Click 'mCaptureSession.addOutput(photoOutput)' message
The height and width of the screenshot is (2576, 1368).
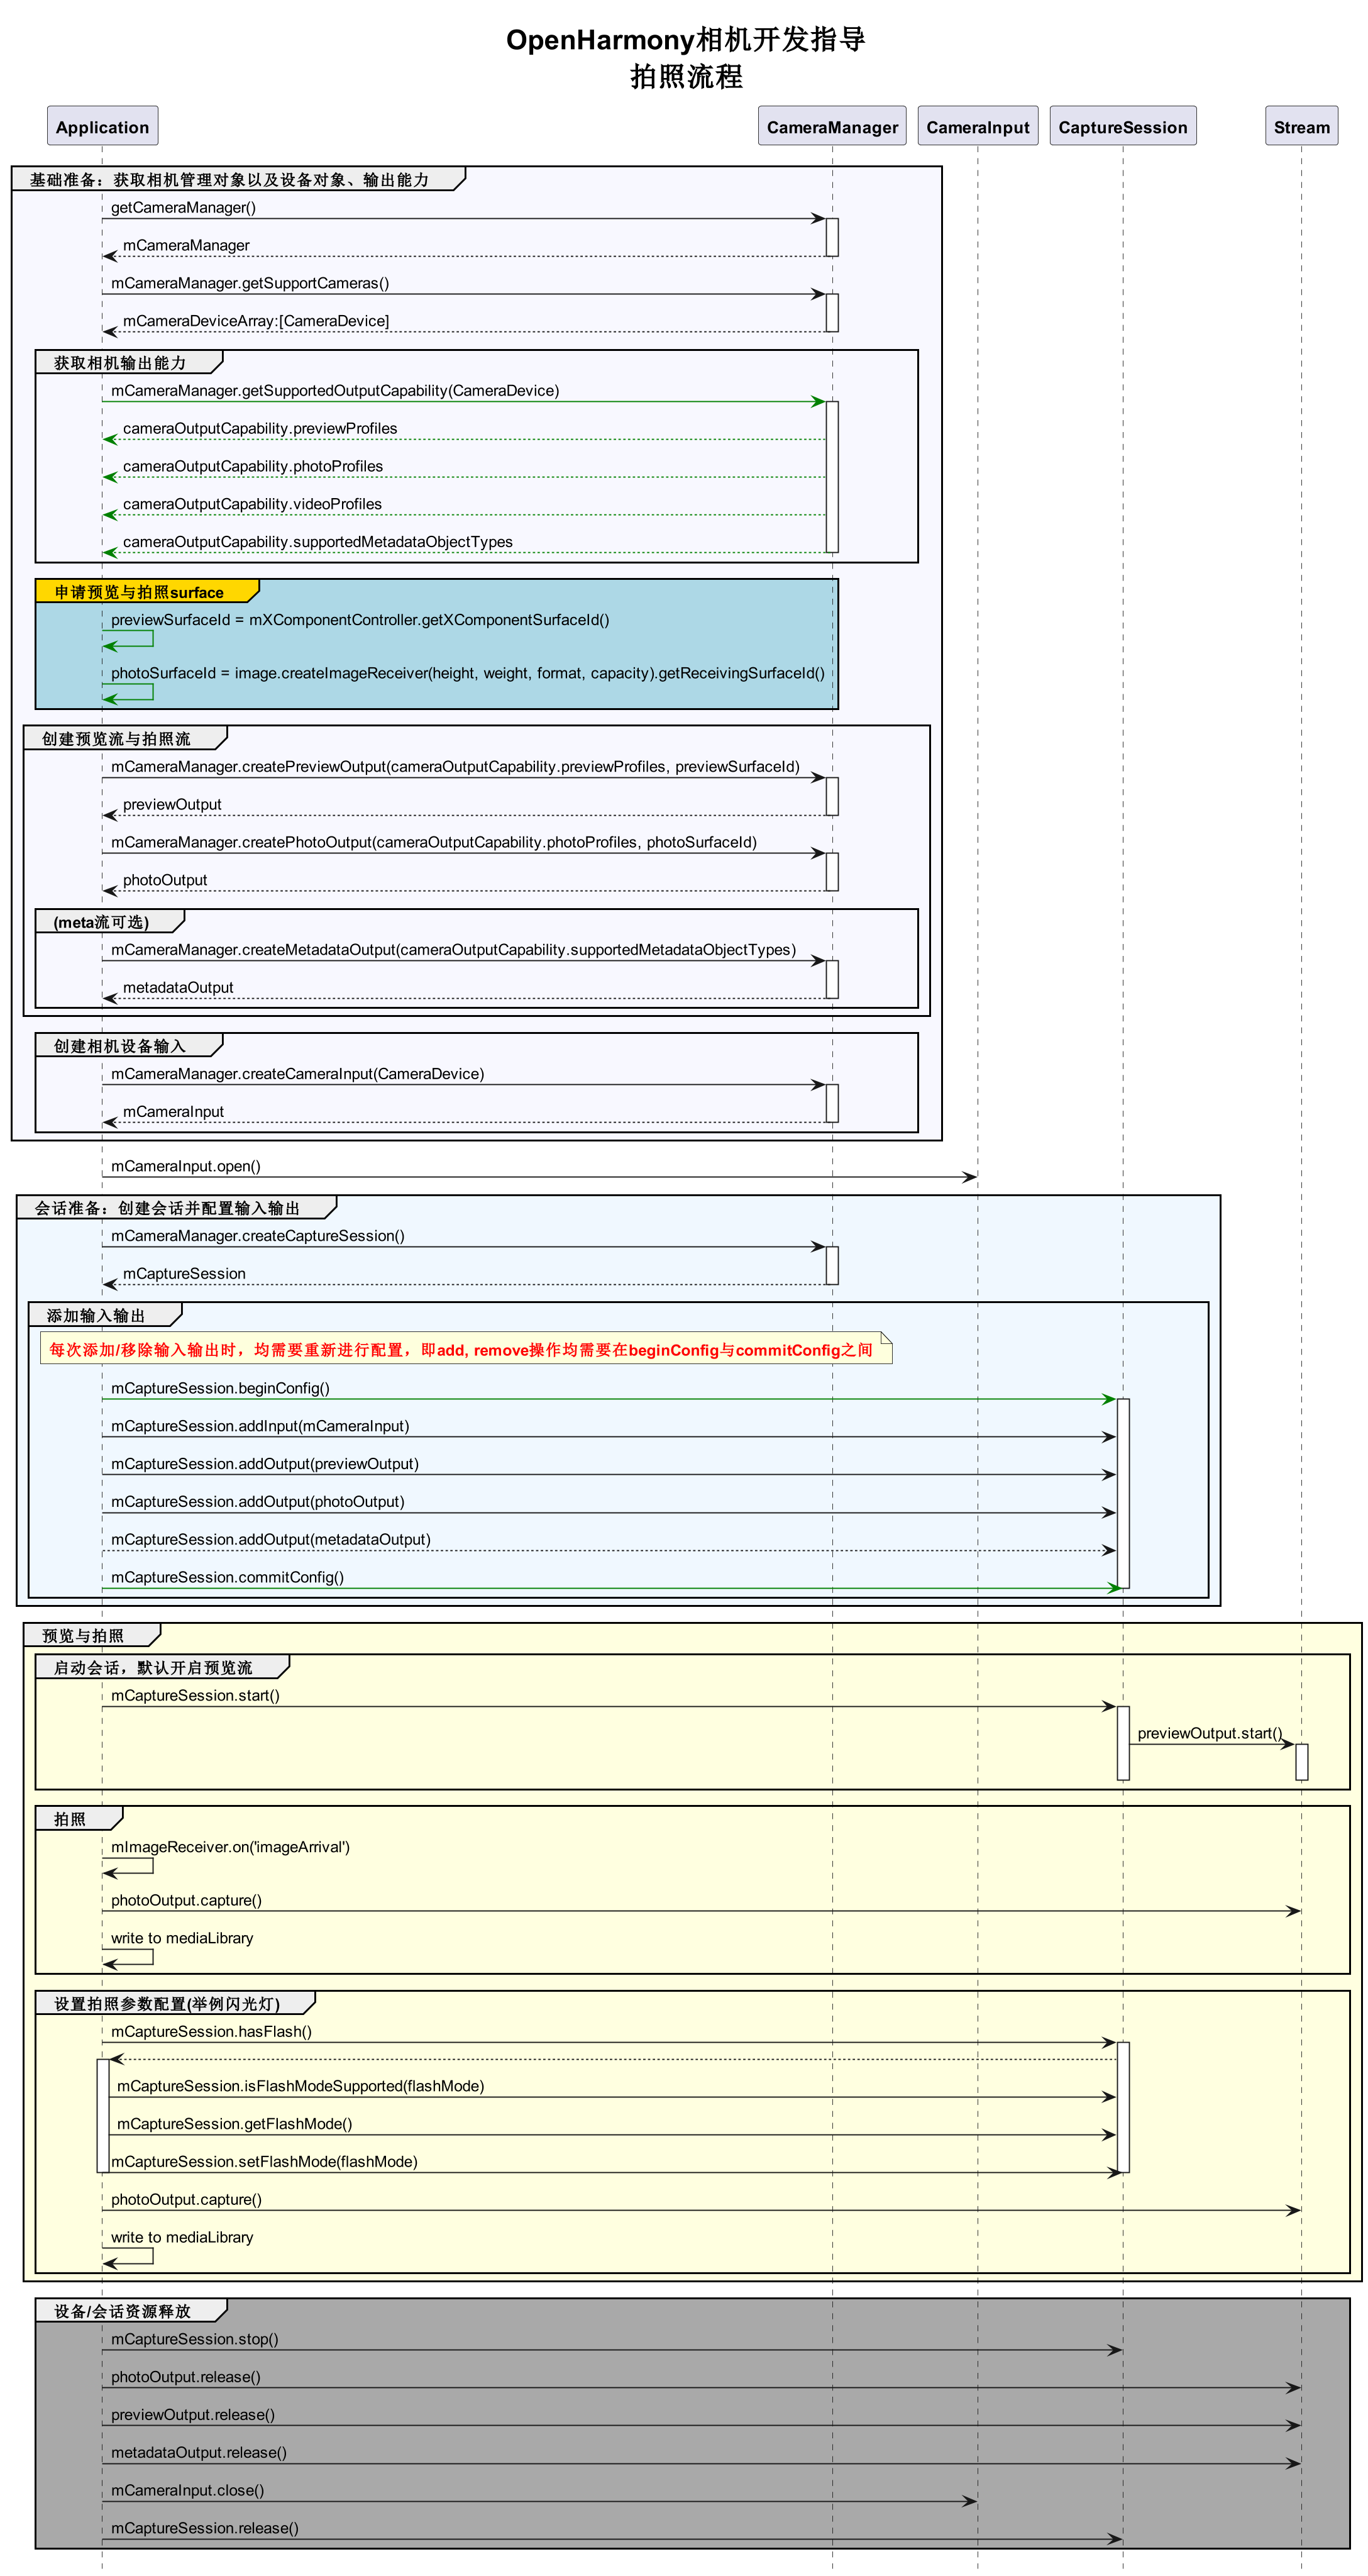pos(258,1503)
